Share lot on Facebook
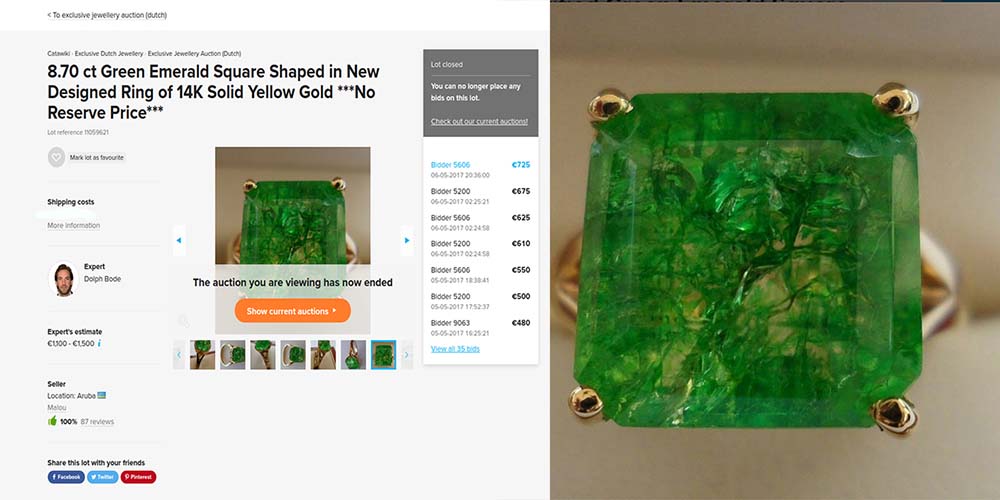The height and width of the screenshot is (500, 1000). (x=66, y=477)
